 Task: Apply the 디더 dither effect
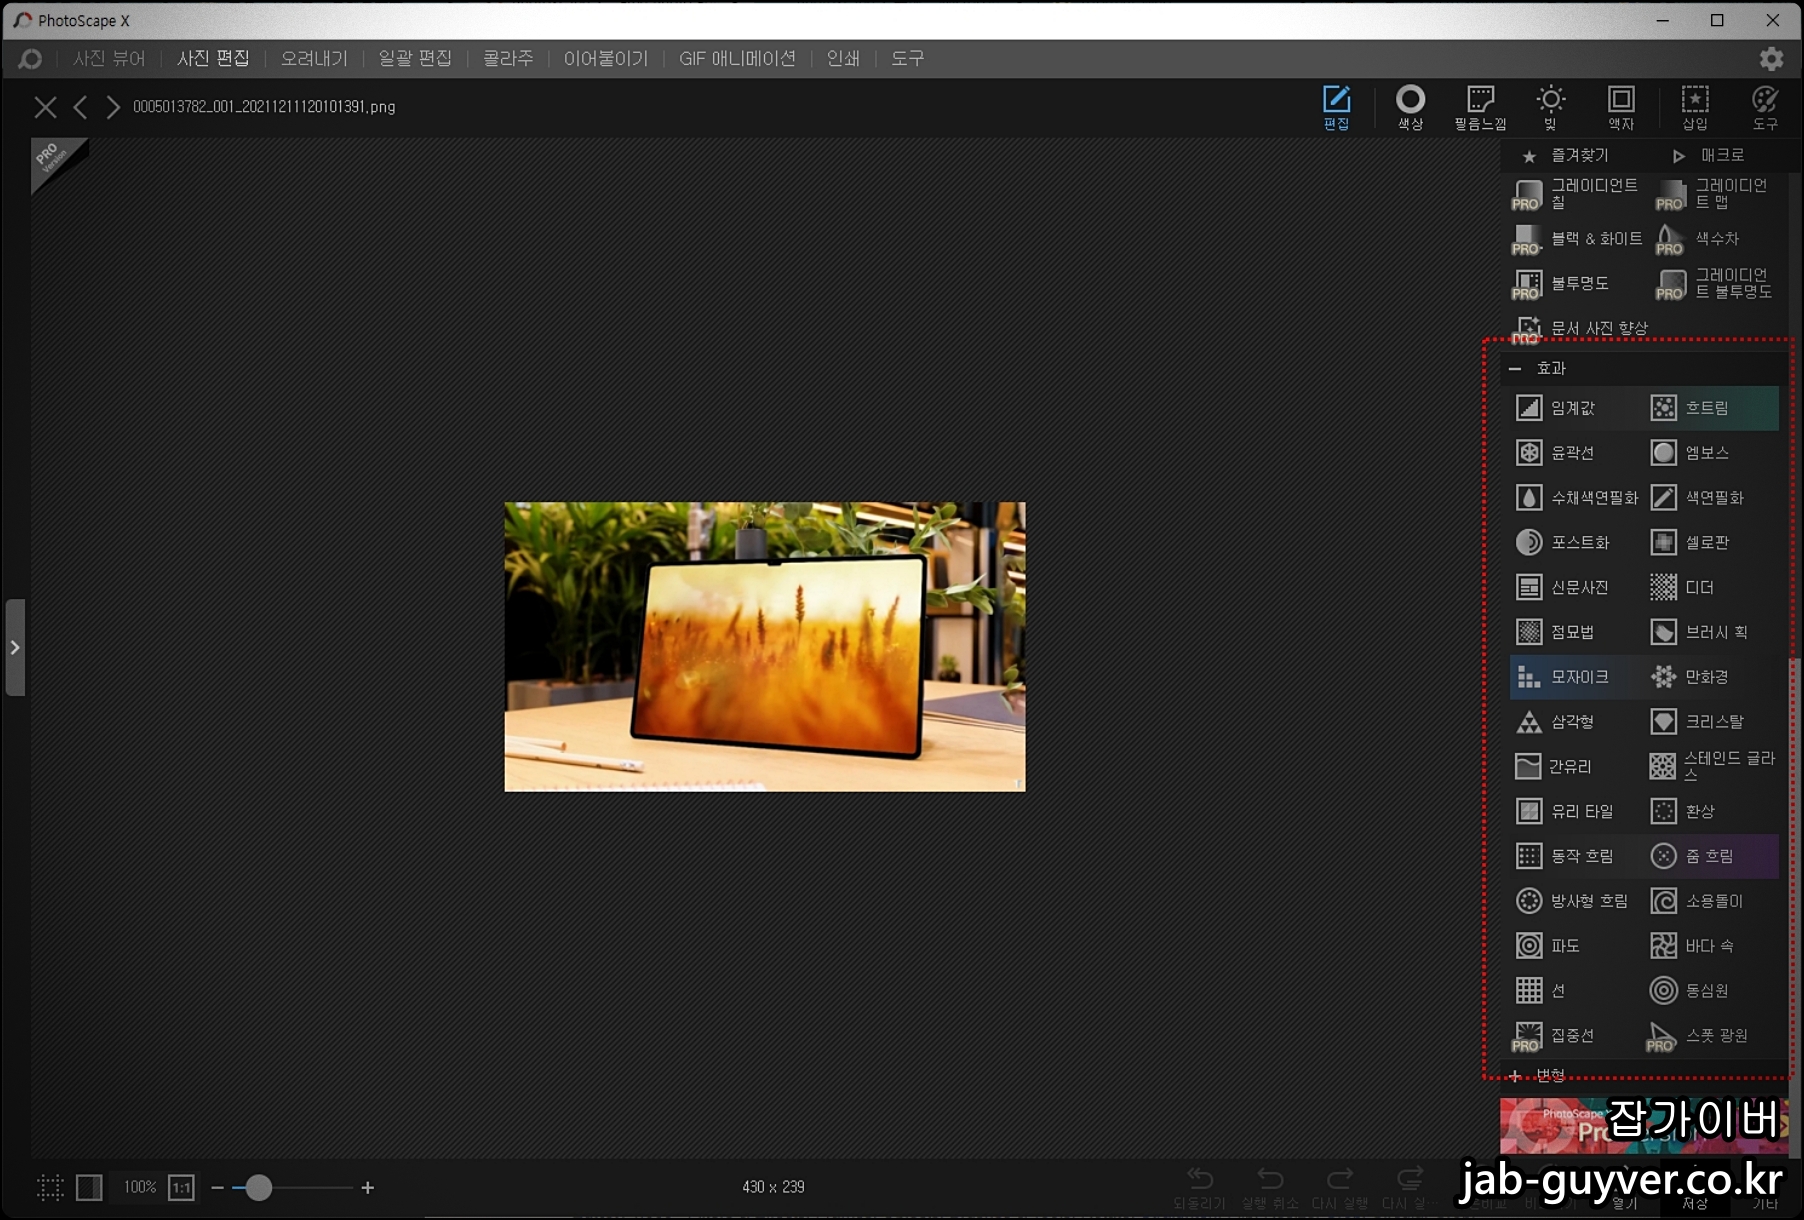(1712, 587)
